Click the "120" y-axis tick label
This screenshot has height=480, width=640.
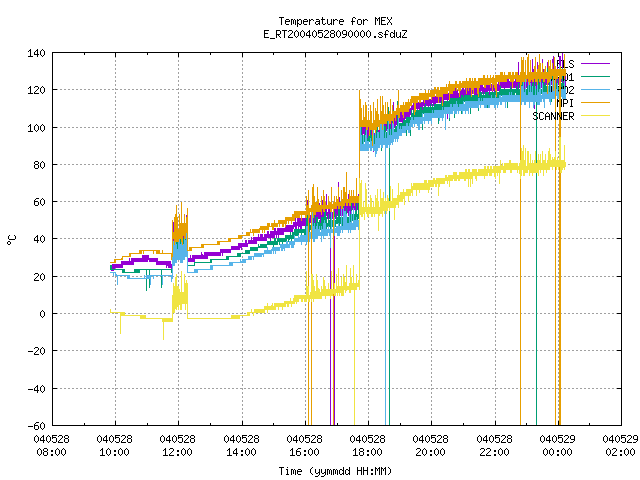(x=36, y=90)
